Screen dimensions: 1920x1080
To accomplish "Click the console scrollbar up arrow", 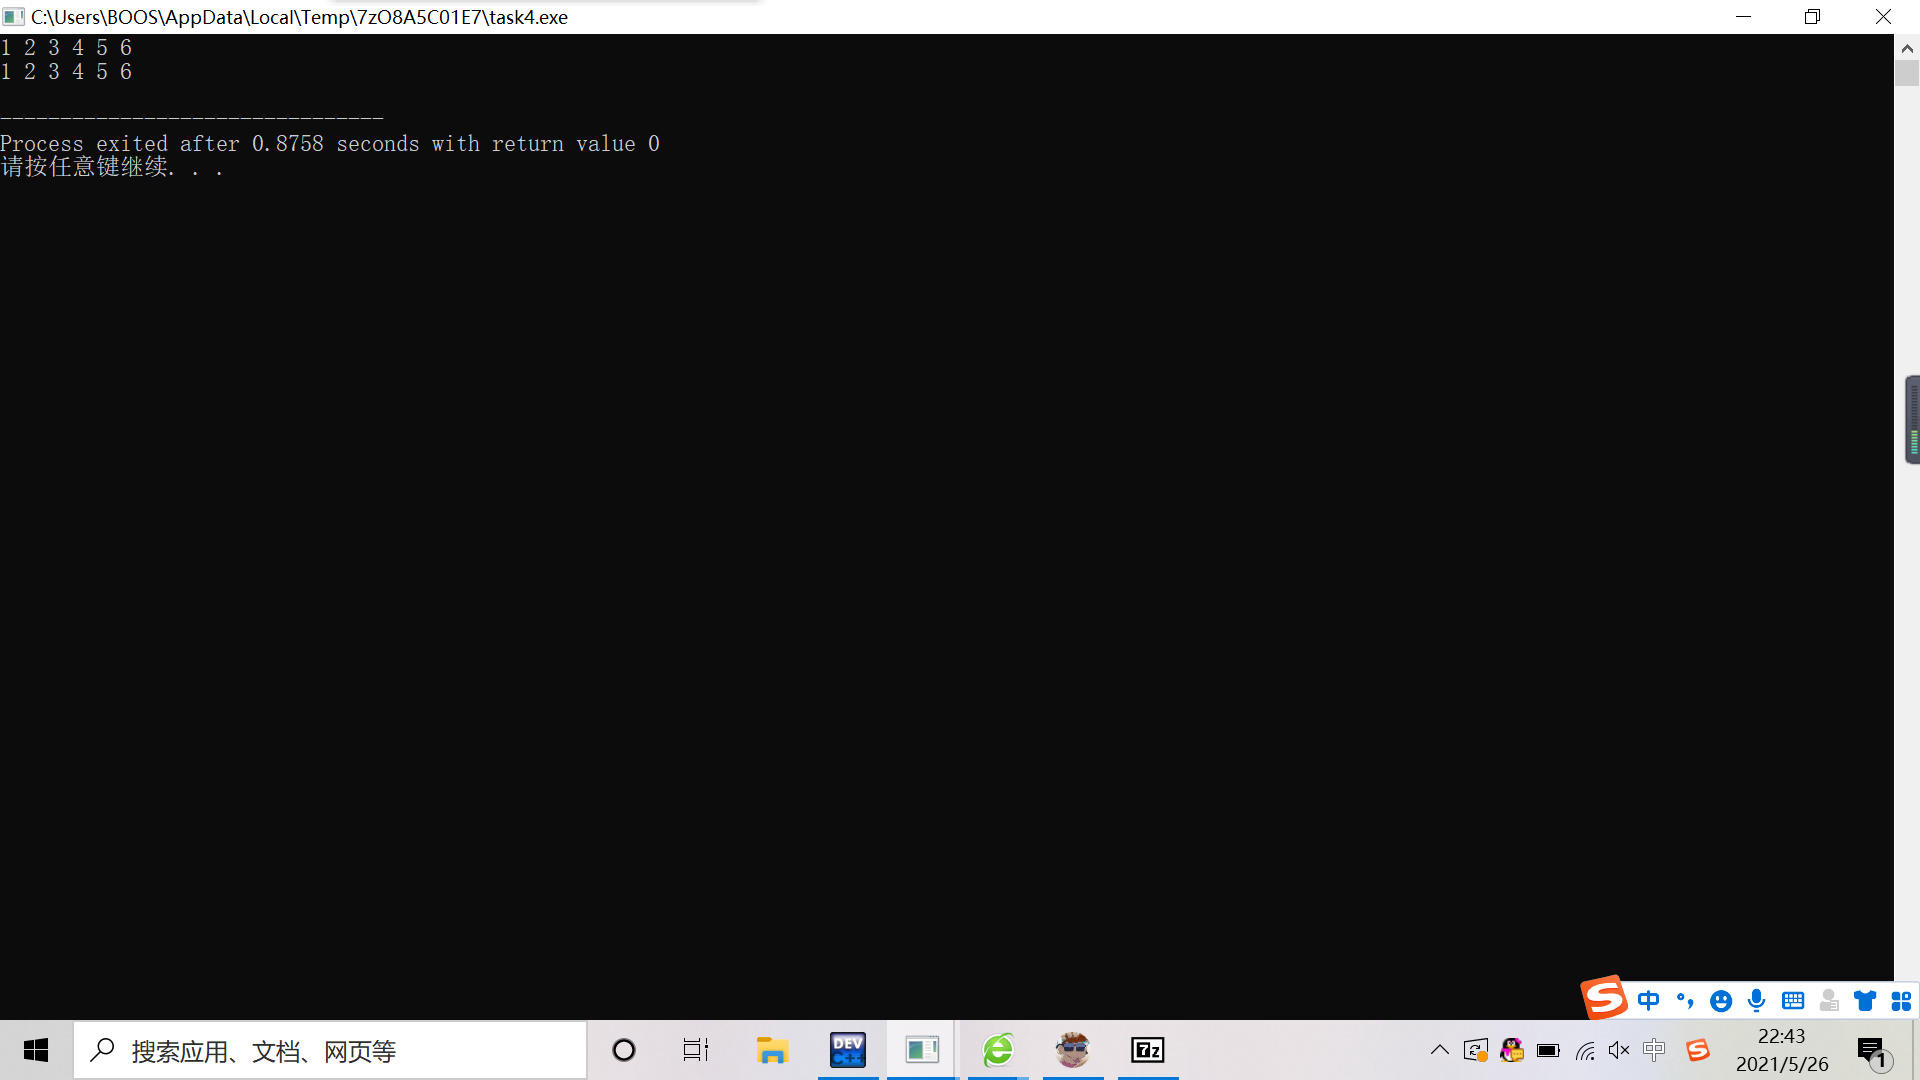I will pyautogui.click(x=1907, y=47).
